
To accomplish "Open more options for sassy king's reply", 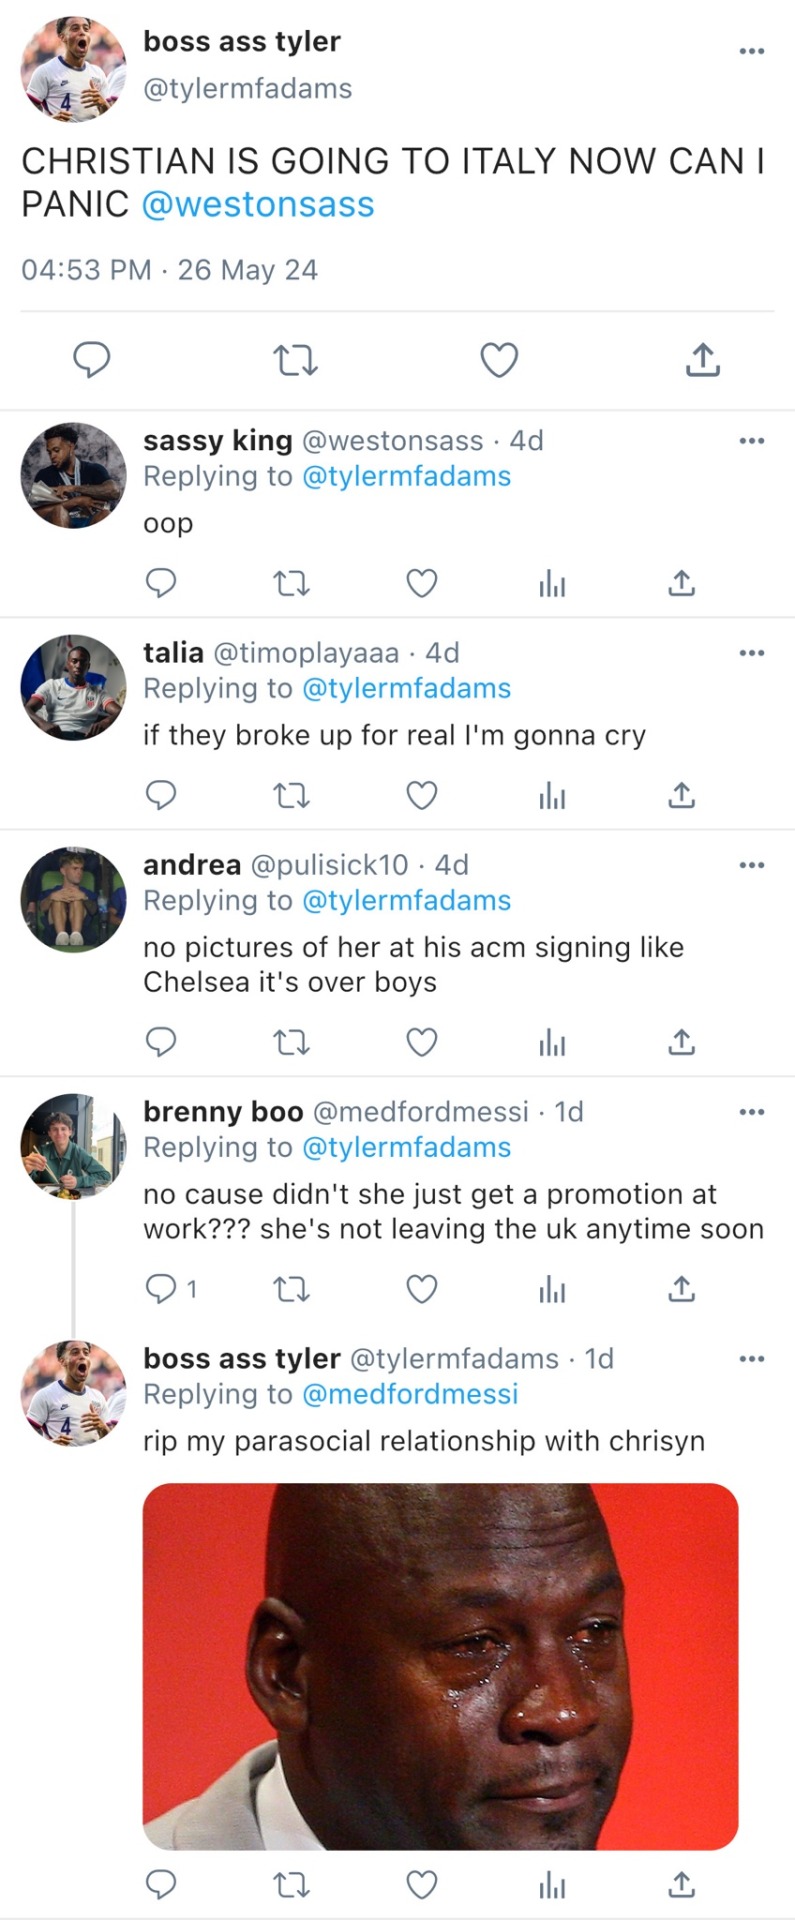I will (x=751, y=441).
